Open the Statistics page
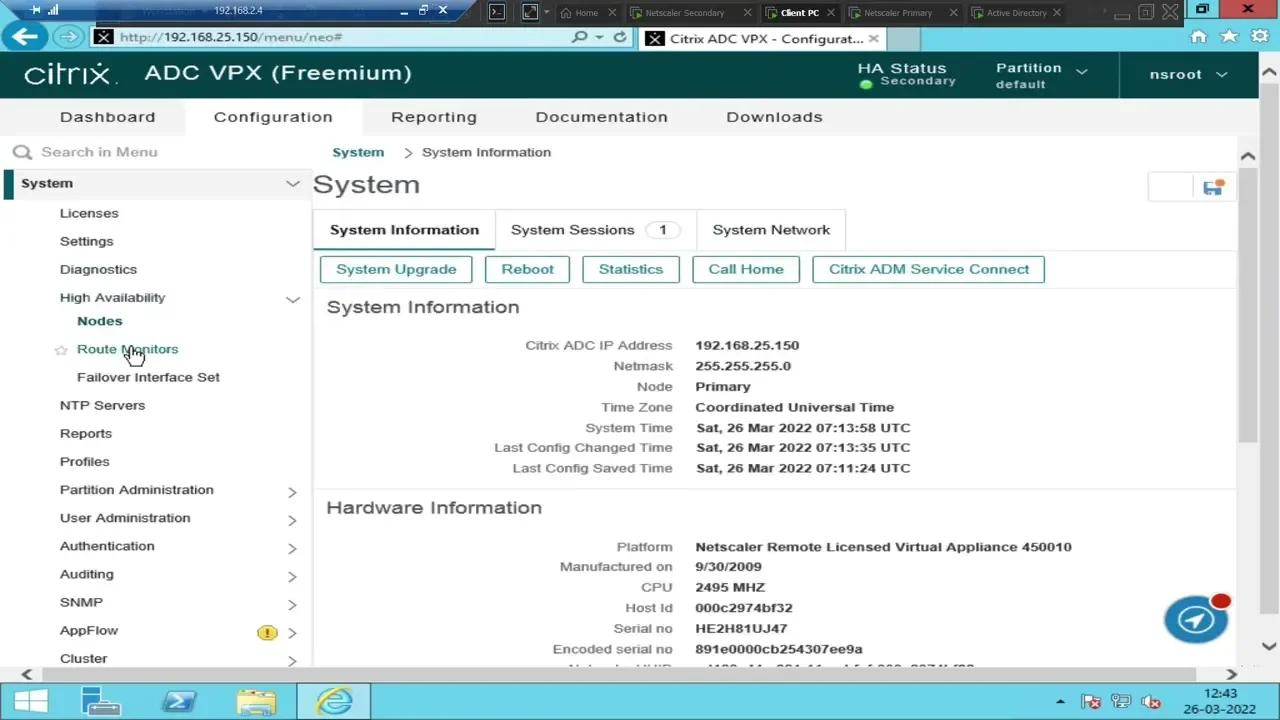The image size is (1280, 720). 630,268
